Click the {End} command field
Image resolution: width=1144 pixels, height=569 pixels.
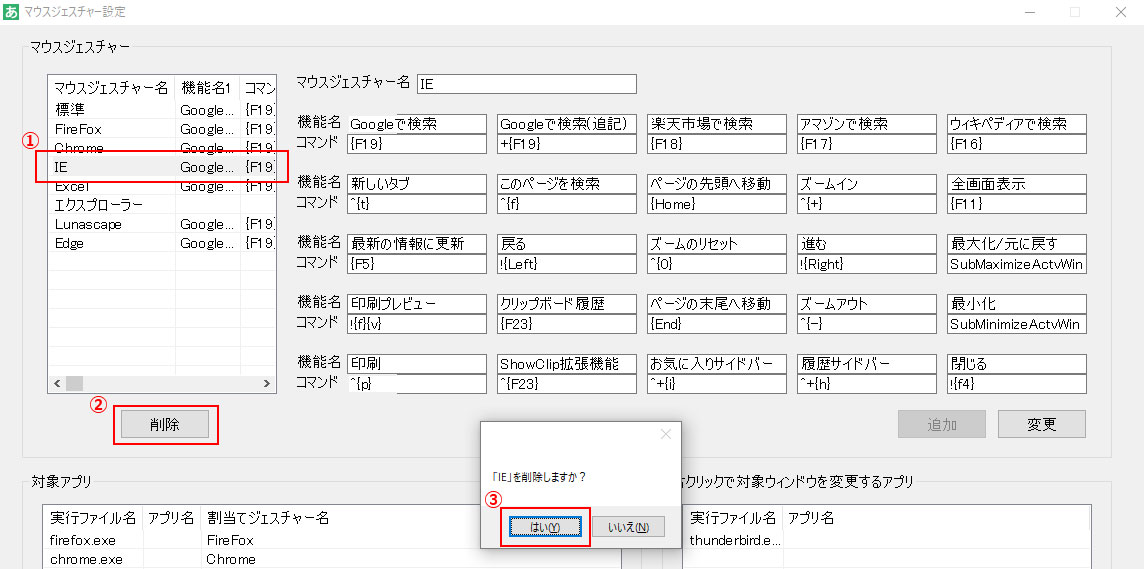tap(716, 324)
